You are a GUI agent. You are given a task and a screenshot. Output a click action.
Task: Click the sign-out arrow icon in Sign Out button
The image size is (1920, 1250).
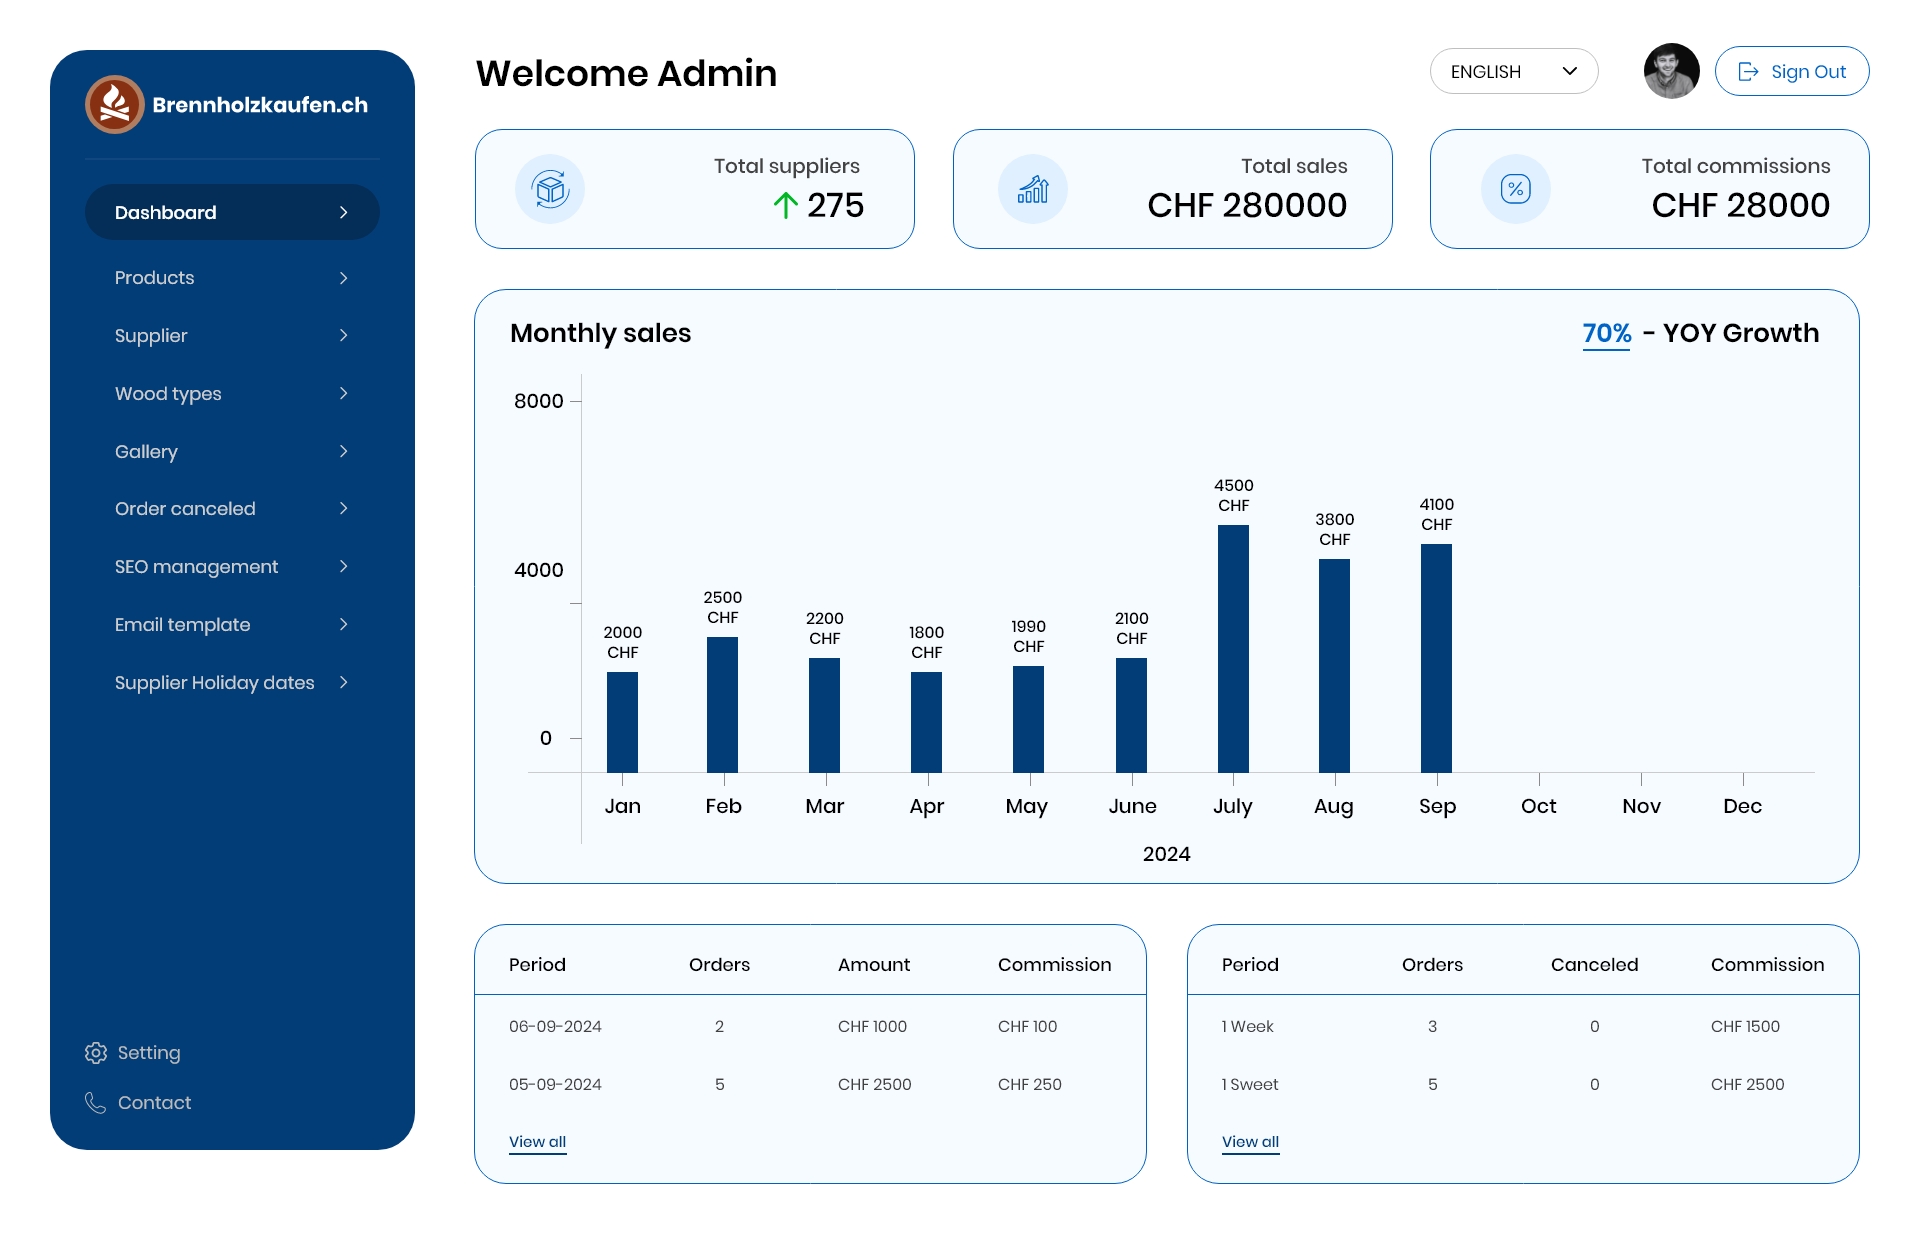click(1750, 71)
